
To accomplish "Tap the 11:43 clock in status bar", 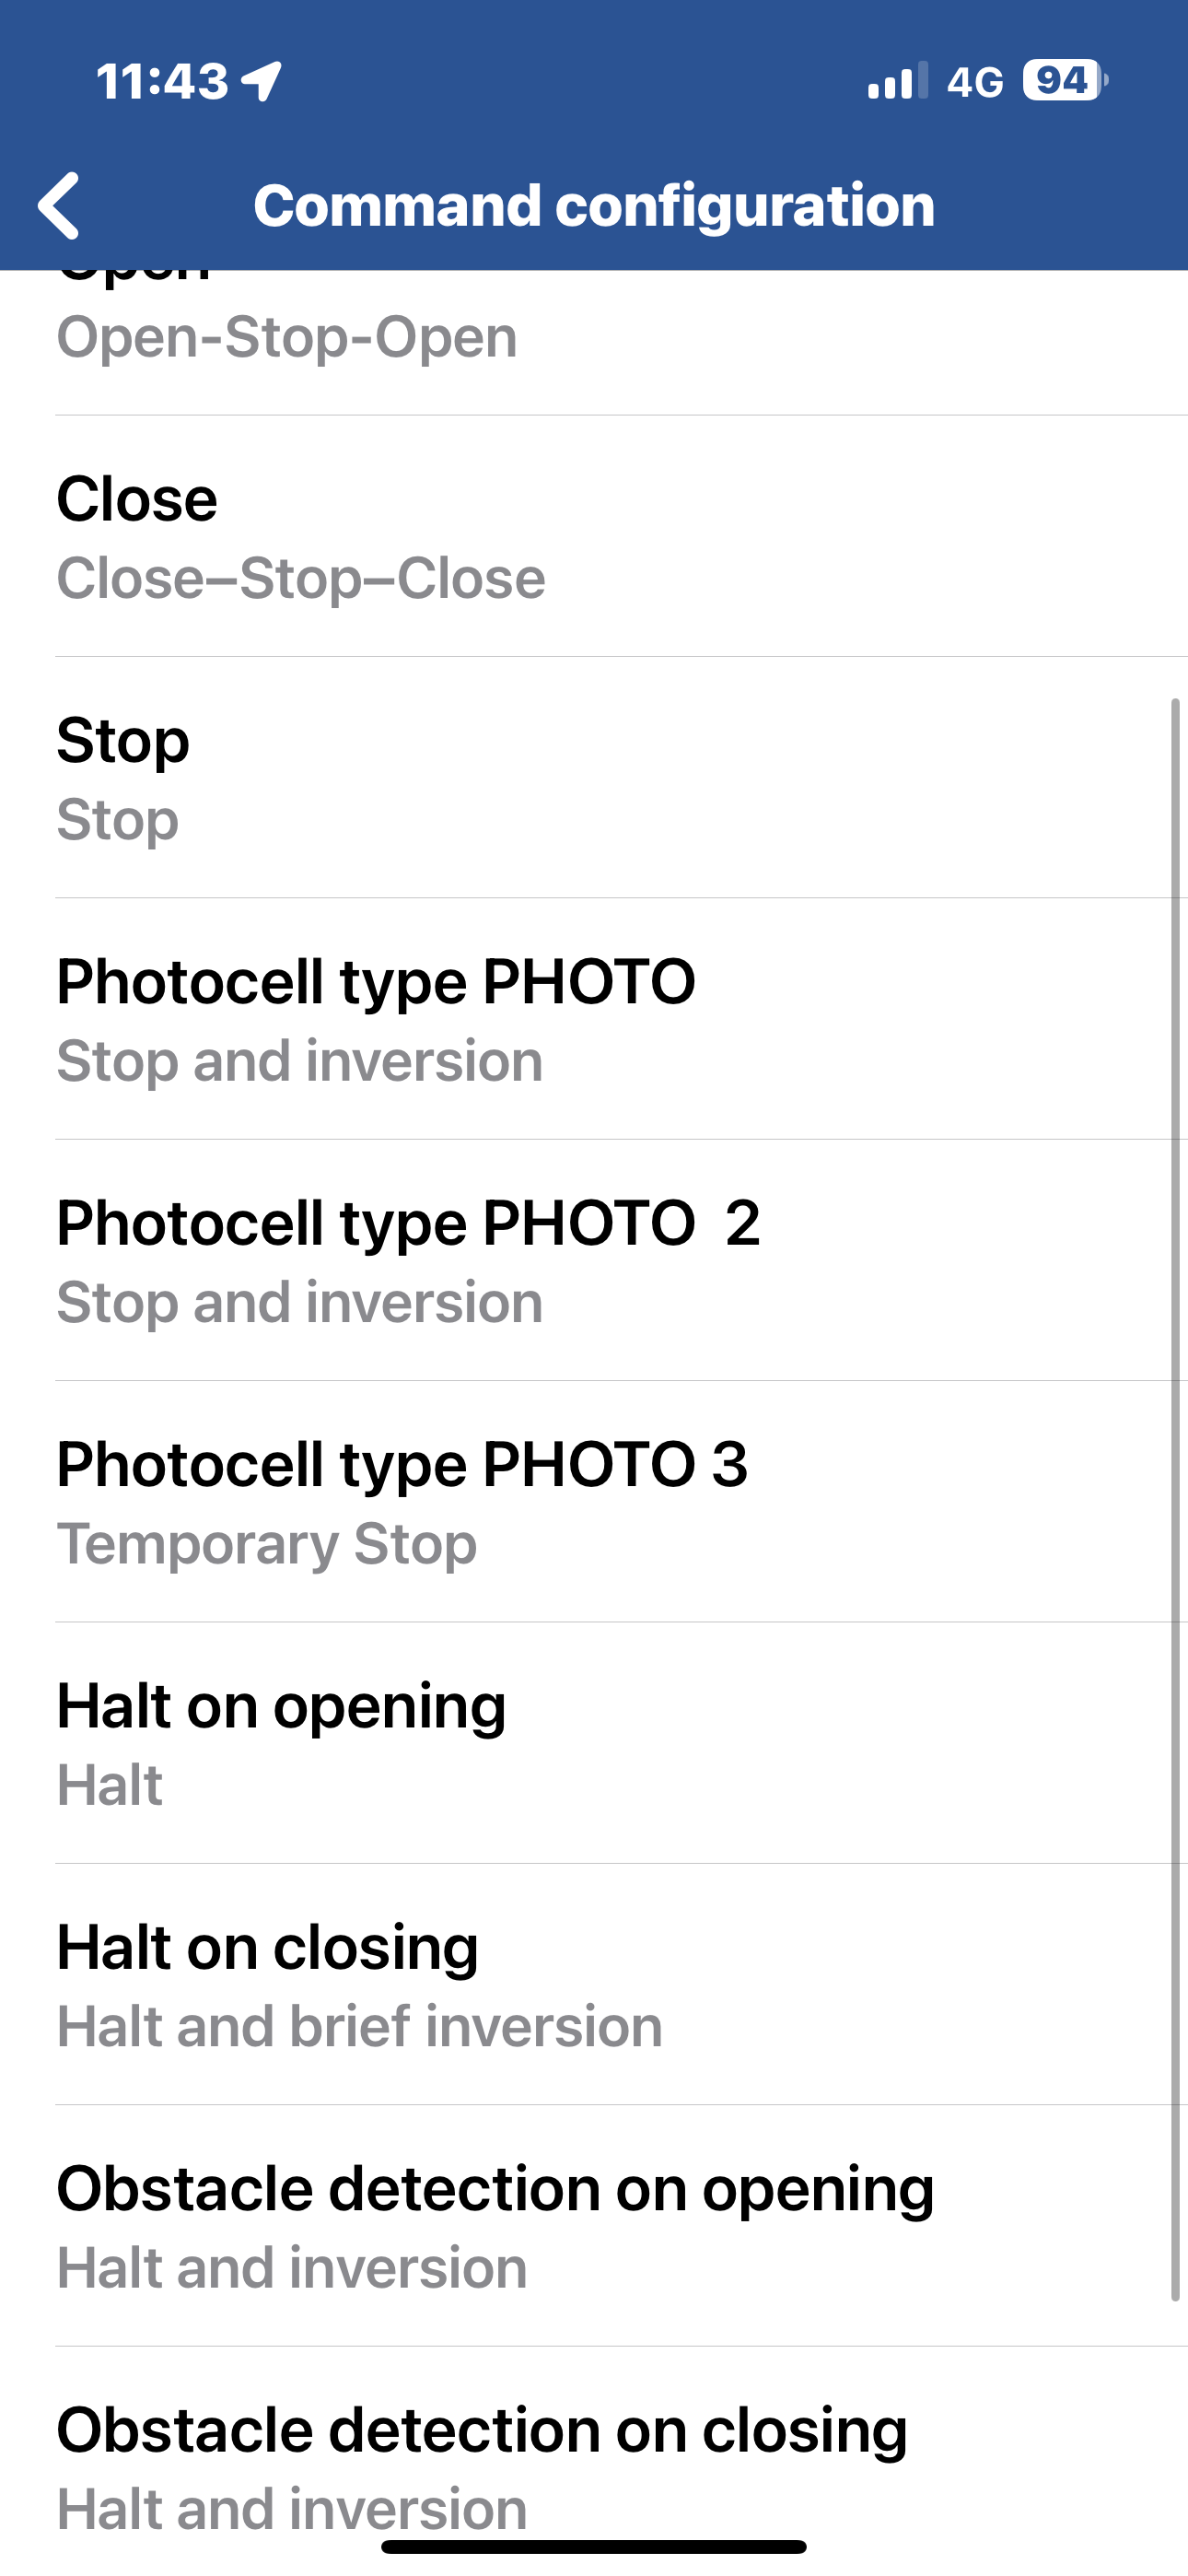I will click(162, 81).
